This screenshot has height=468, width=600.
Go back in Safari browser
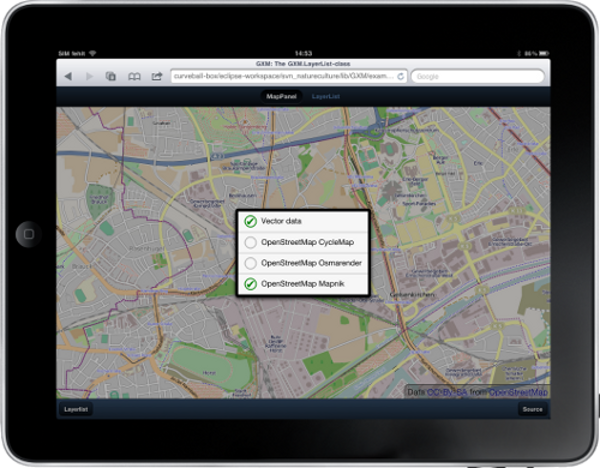coord(68,76)
